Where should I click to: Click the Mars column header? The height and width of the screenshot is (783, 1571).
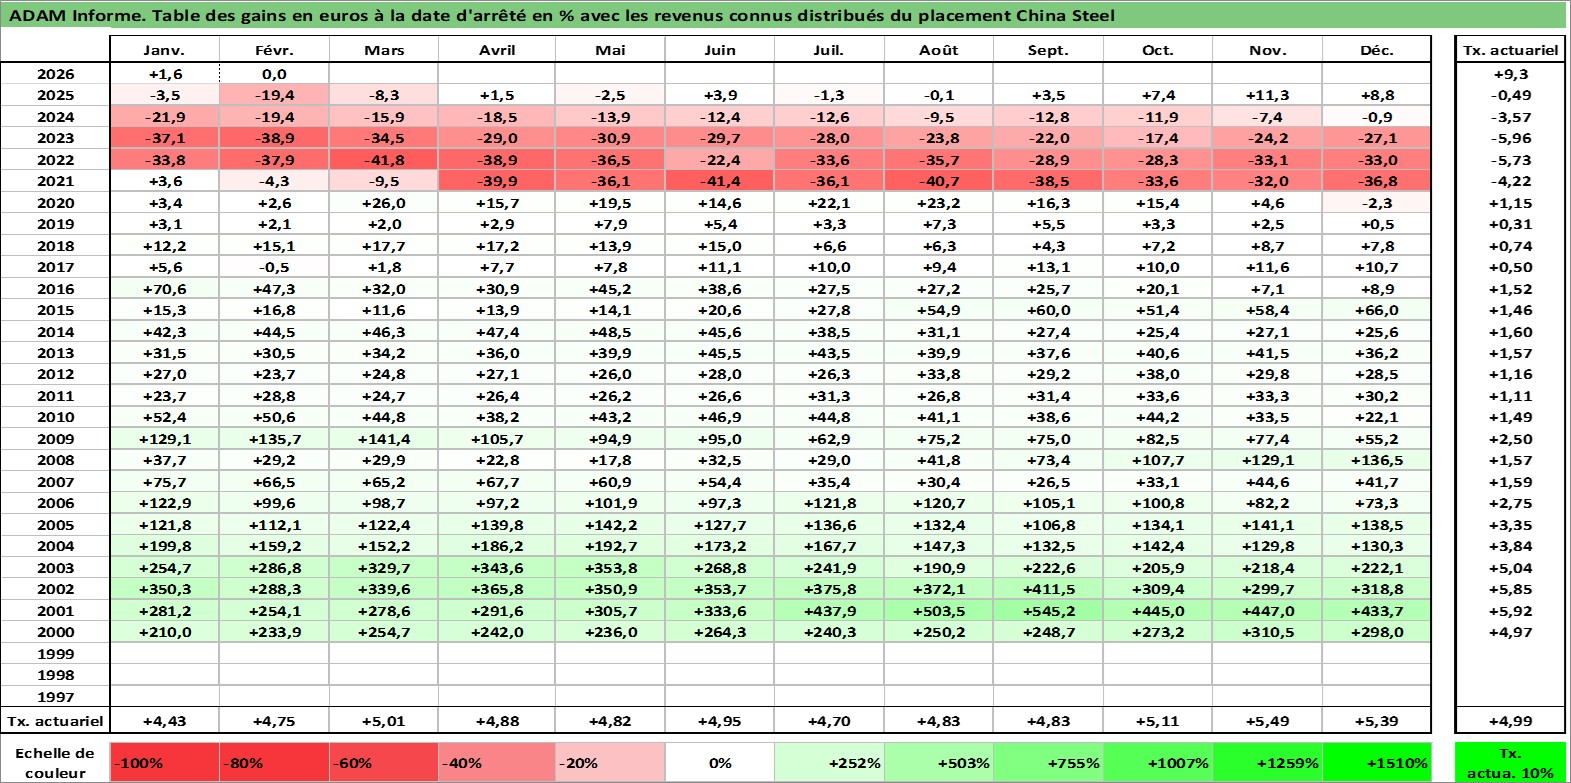point(384,50)
